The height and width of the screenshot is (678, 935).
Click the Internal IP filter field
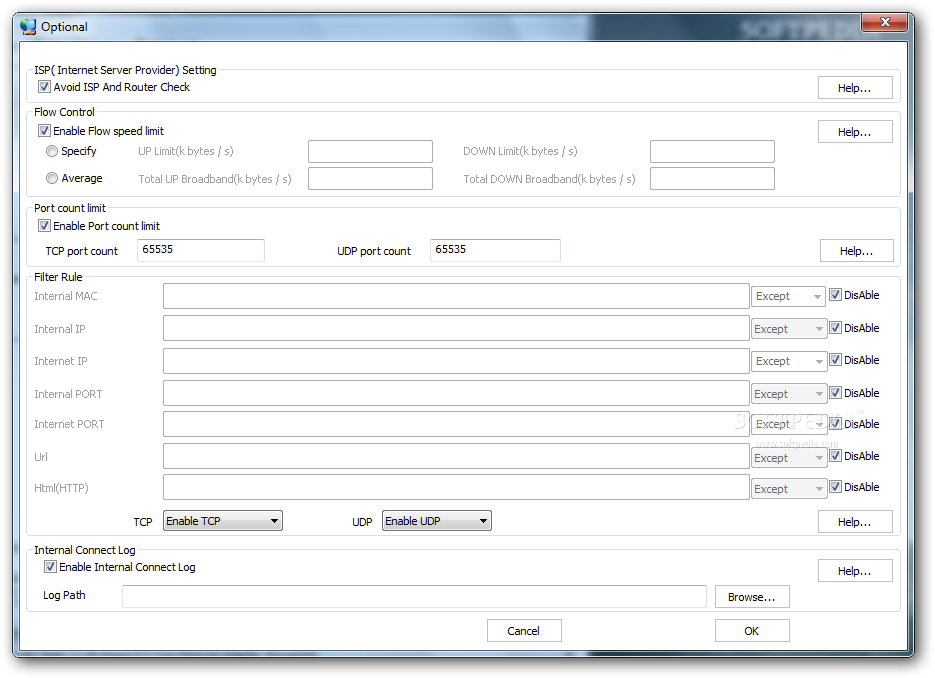tap(456, 328)
